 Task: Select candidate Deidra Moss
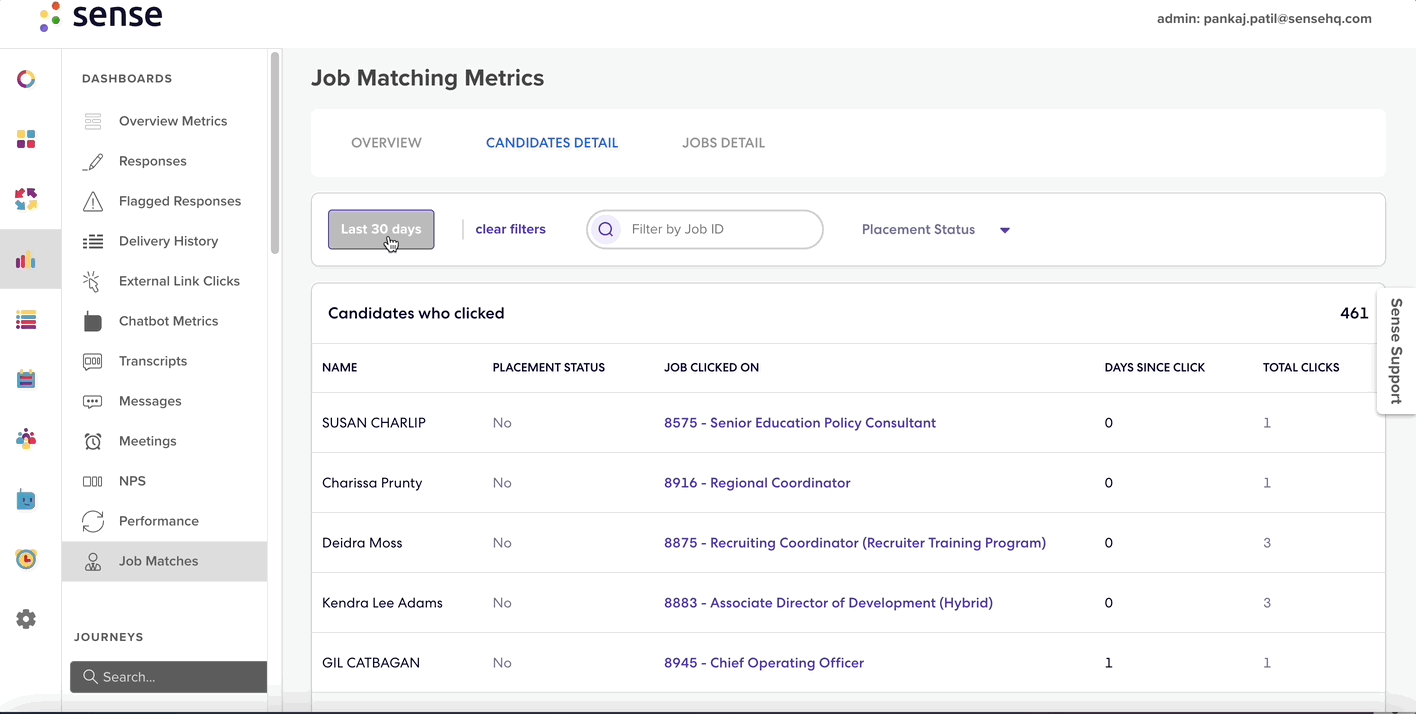pyautogui.click(x=362, y=543)
